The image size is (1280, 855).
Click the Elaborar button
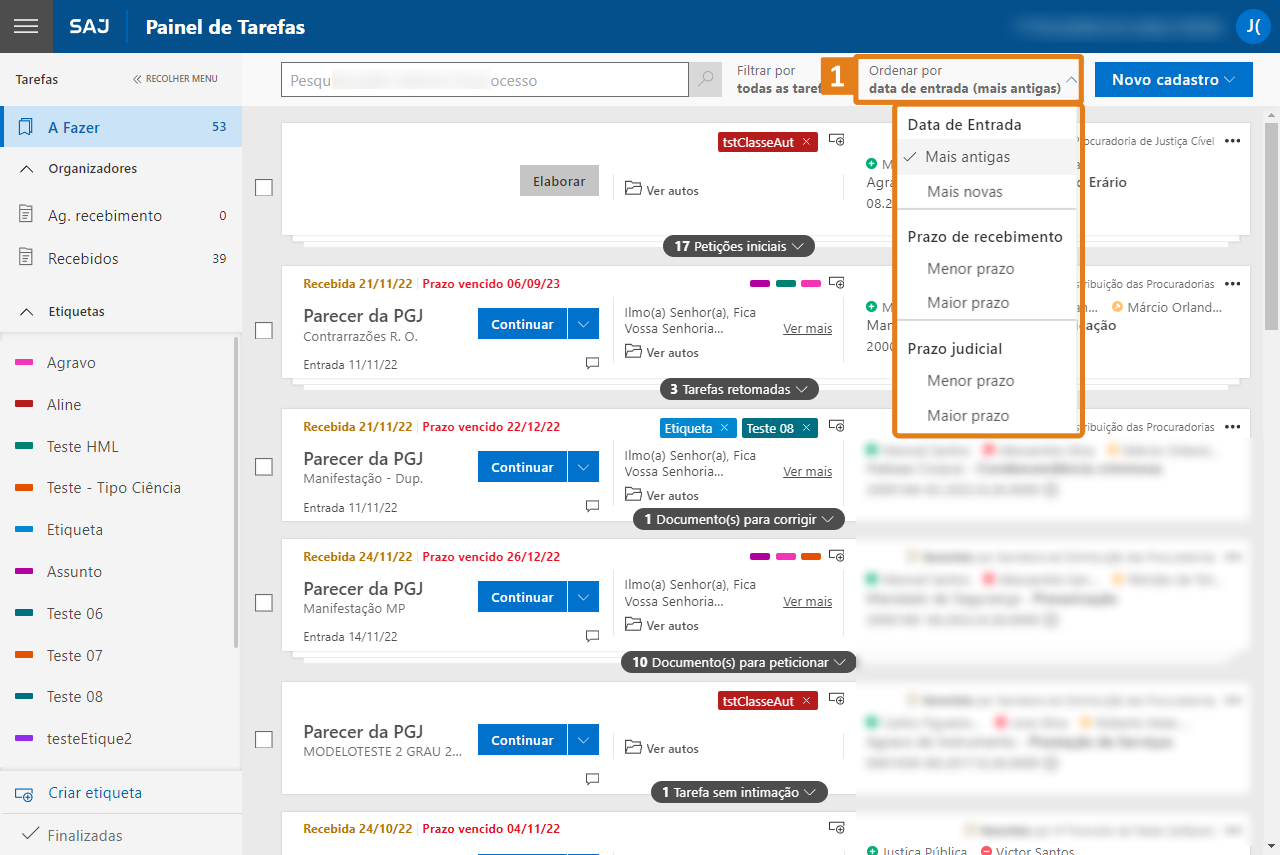(559, 181)
